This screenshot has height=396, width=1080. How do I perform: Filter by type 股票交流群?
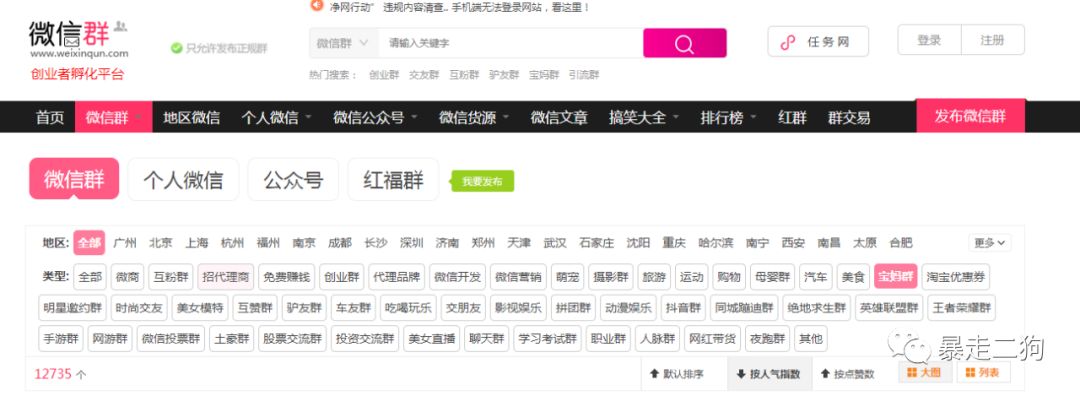pyautogui.click(x=292, y=339)
